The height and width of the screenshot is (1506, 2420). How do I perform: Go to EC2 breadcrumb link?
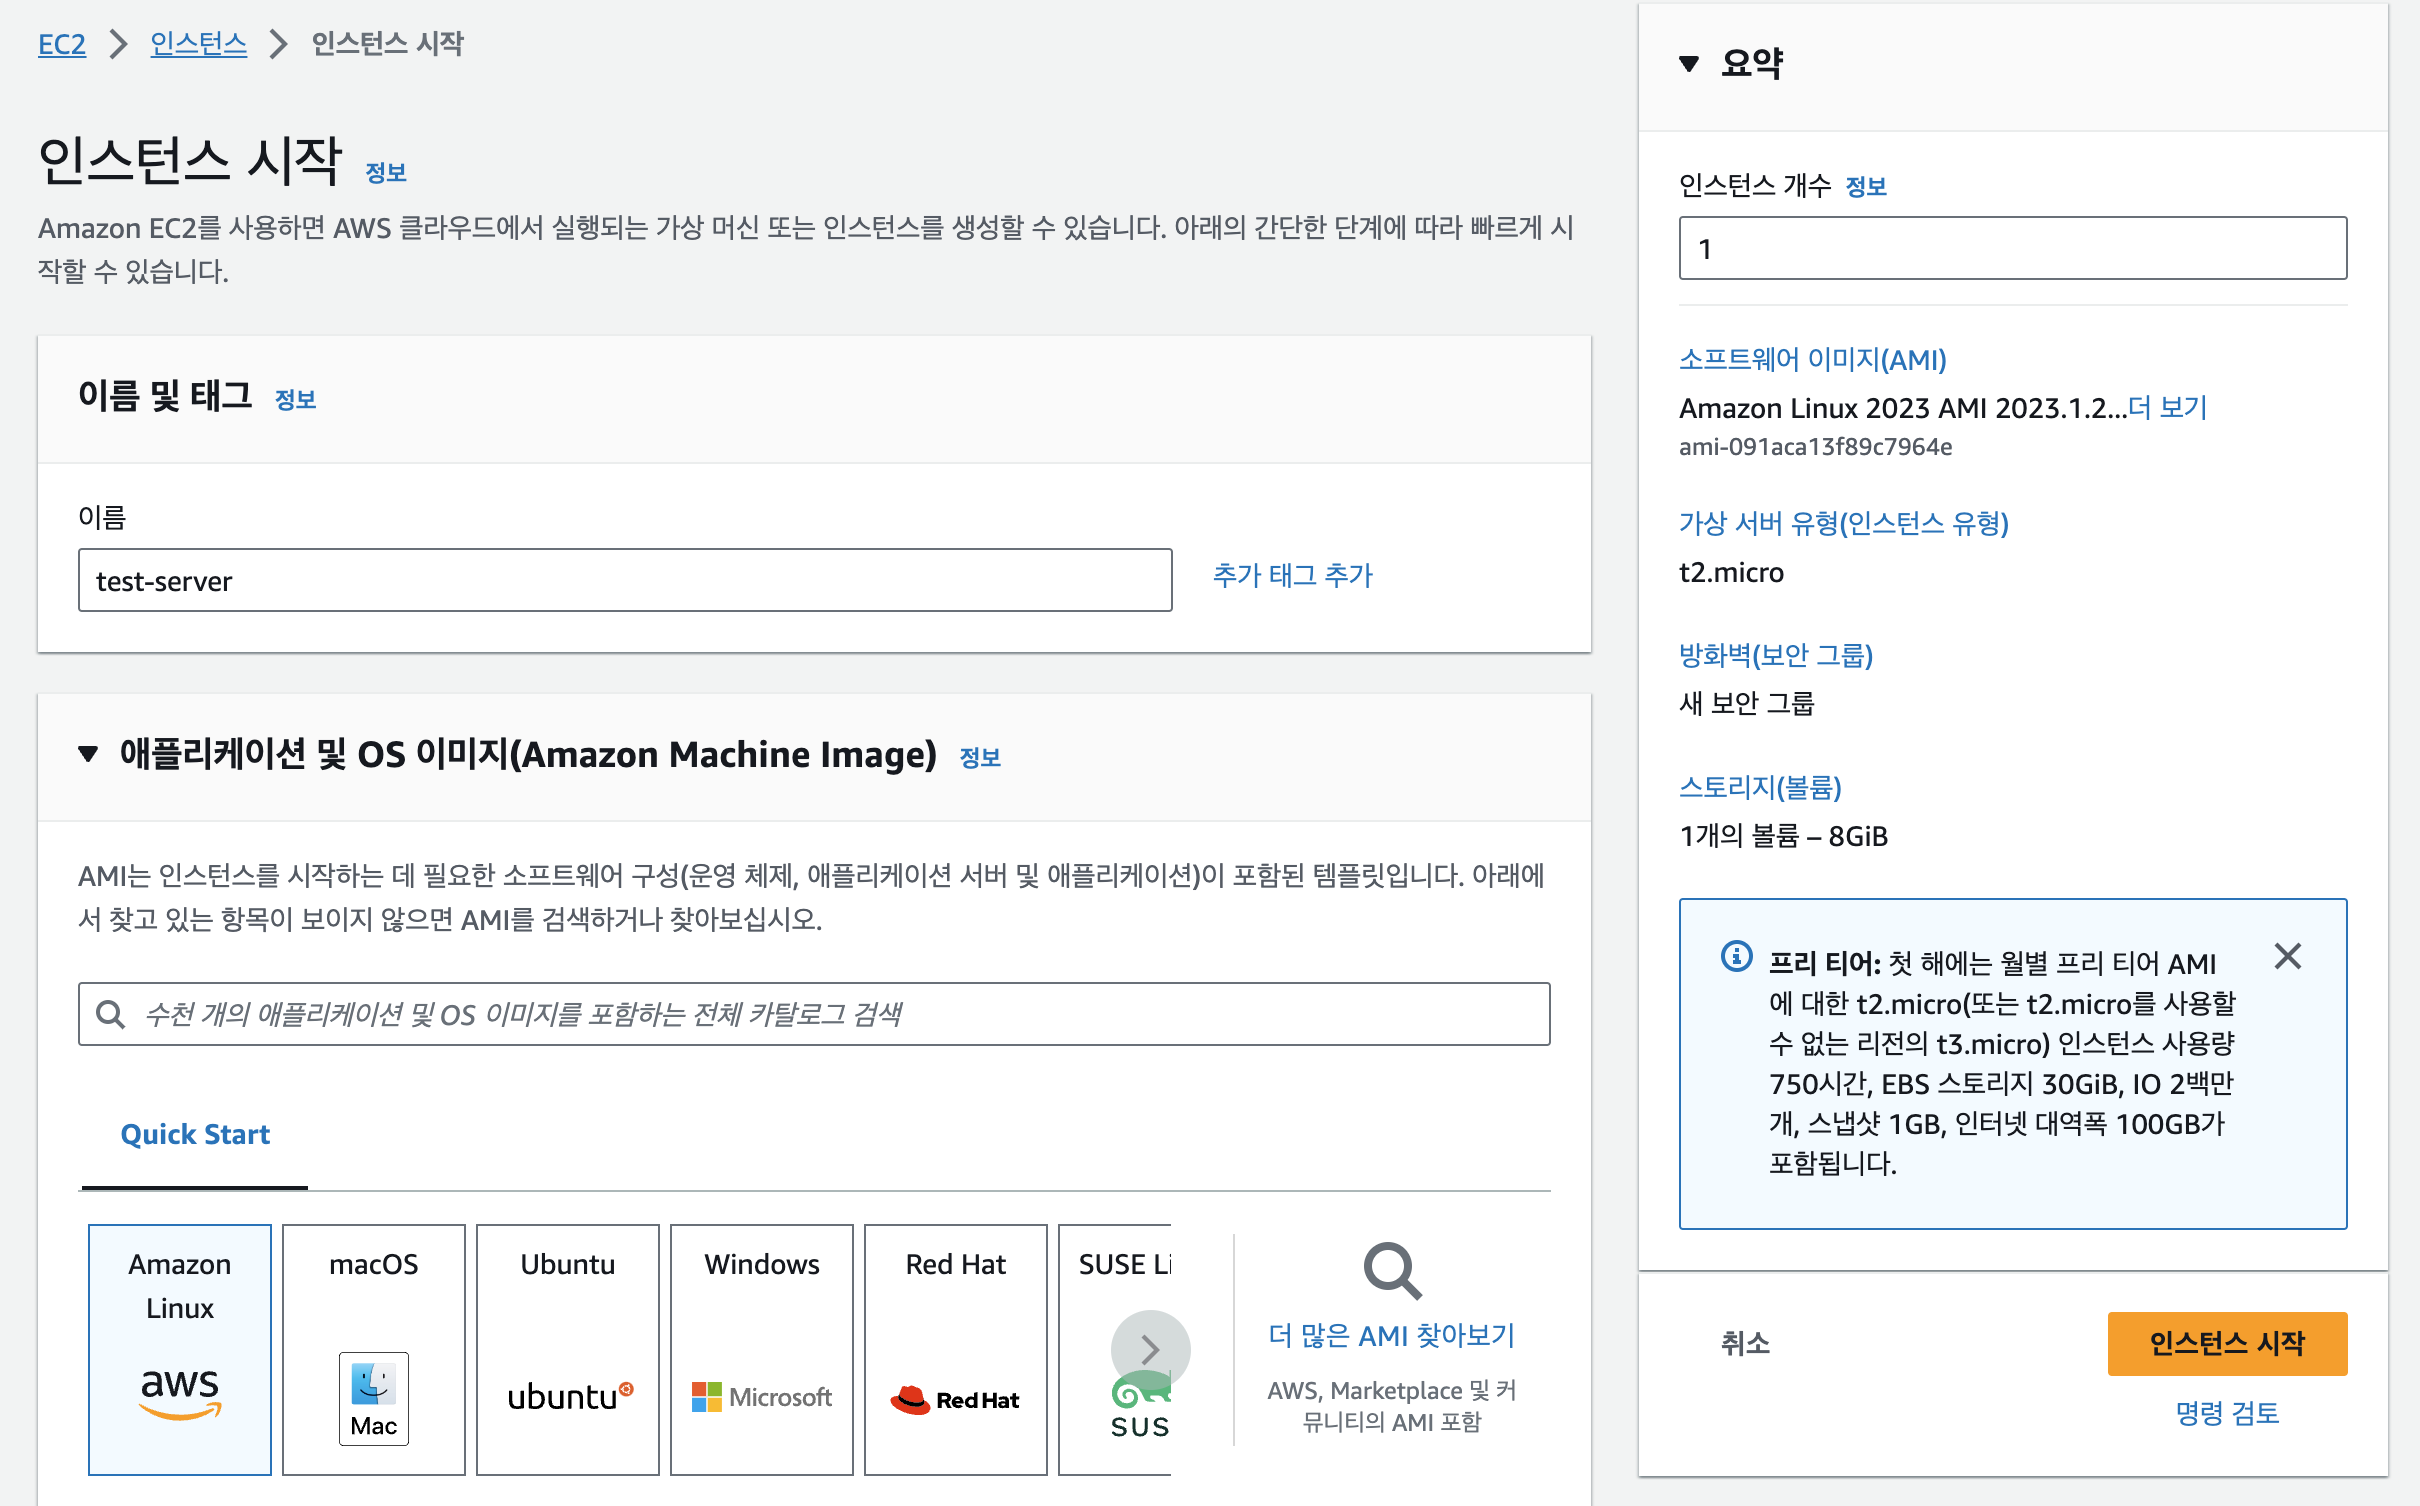[x=61, y=44]
